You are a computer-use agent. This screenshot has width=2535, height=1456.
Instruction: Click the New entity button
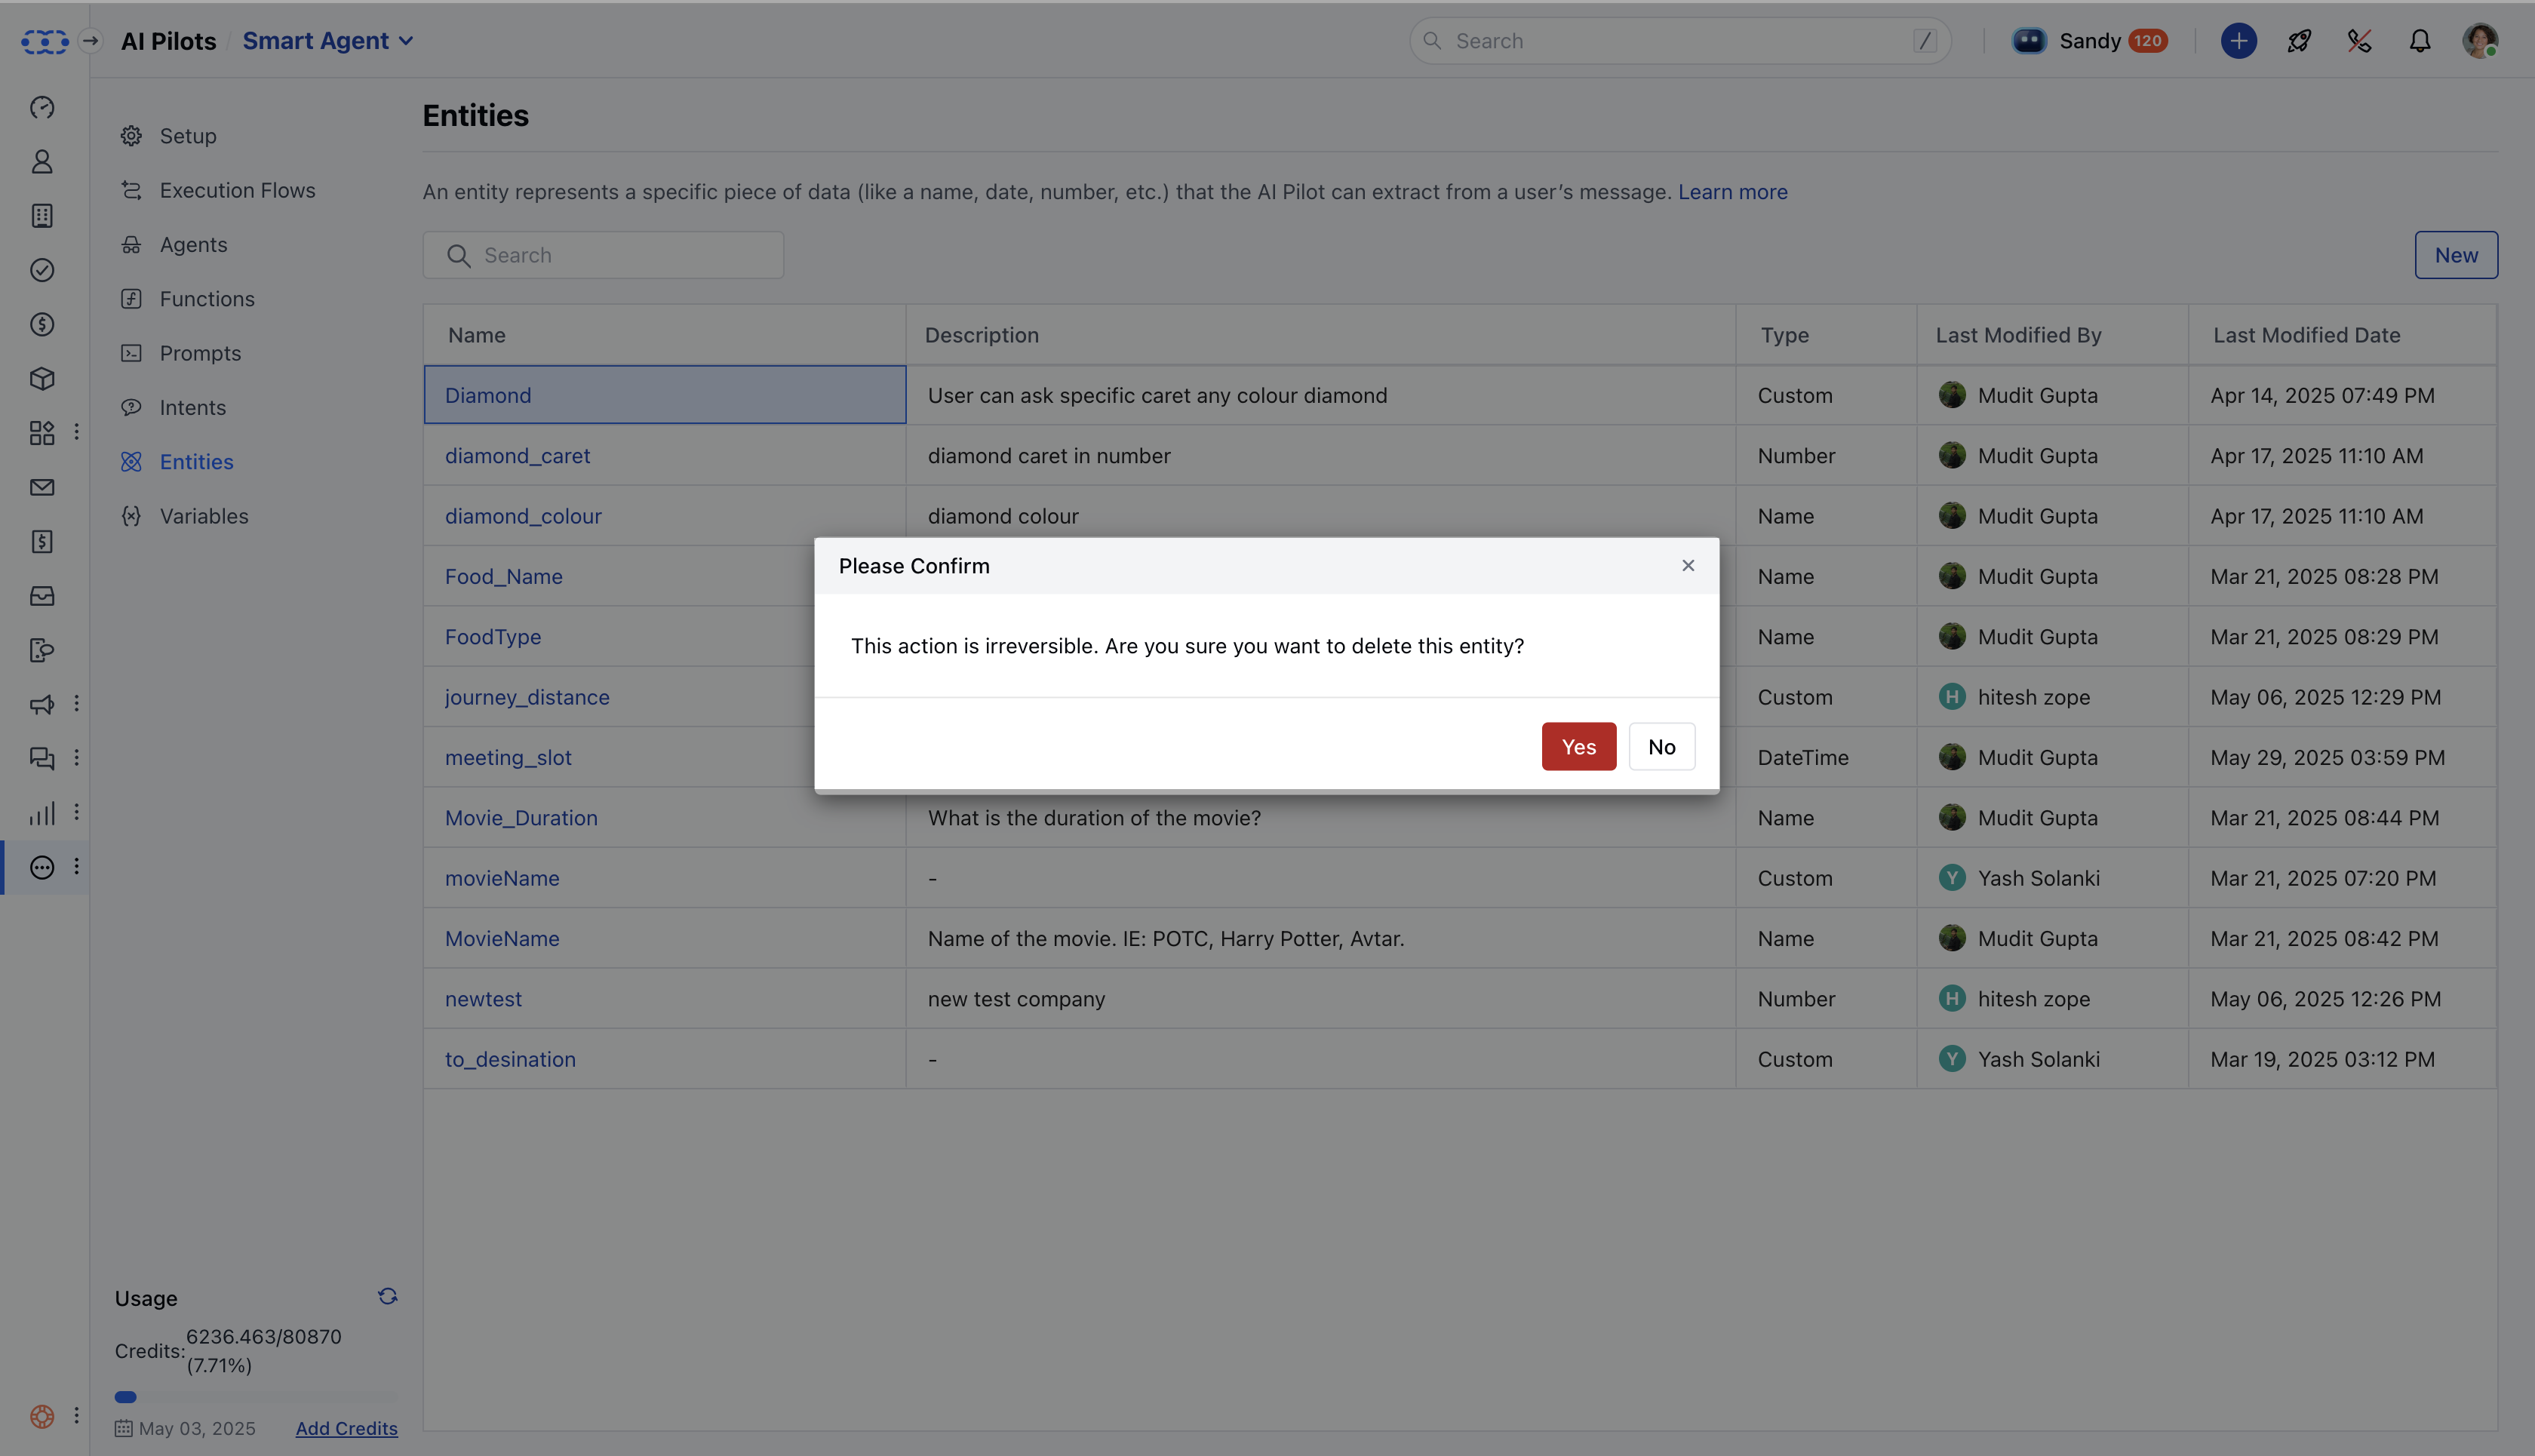2456,255
